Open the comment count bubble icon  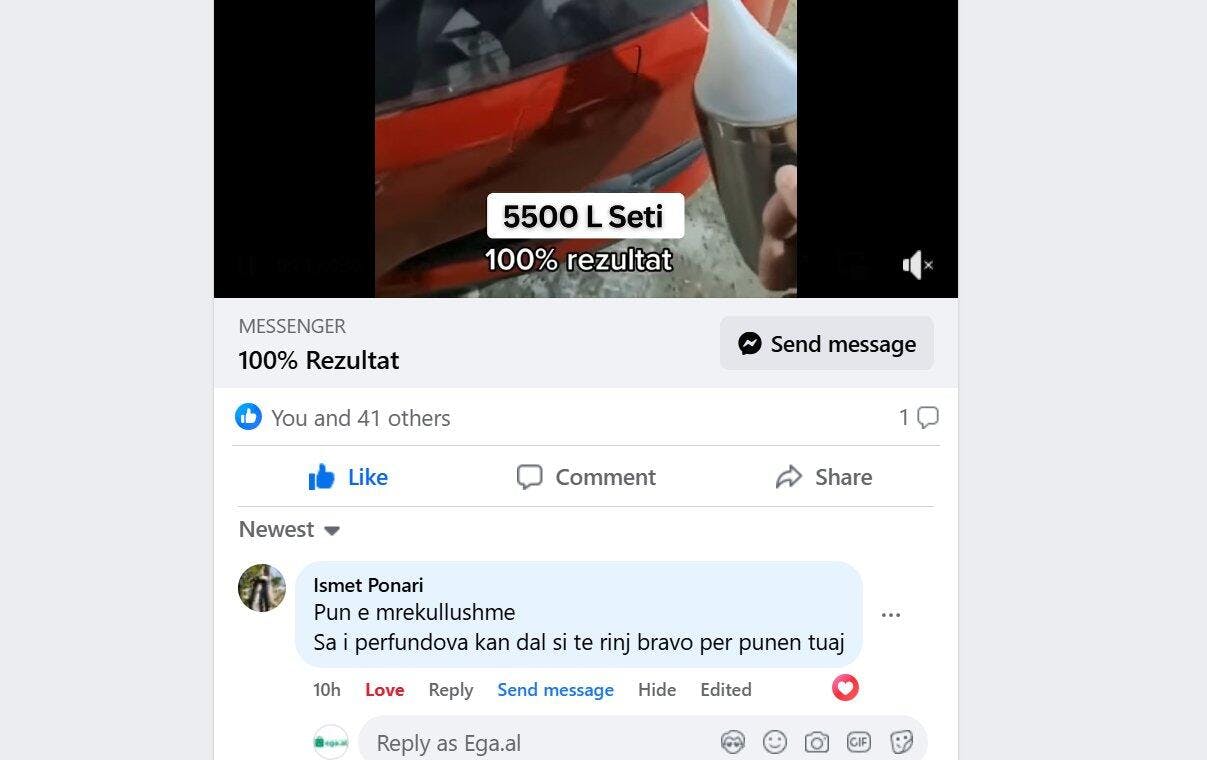[x=928, y=417]
